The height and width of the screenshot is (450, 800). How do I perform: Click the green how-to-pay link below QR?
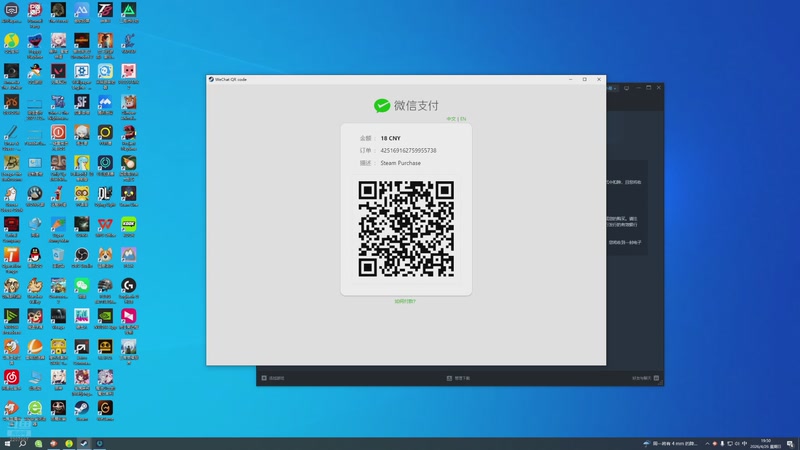(406, 302)
